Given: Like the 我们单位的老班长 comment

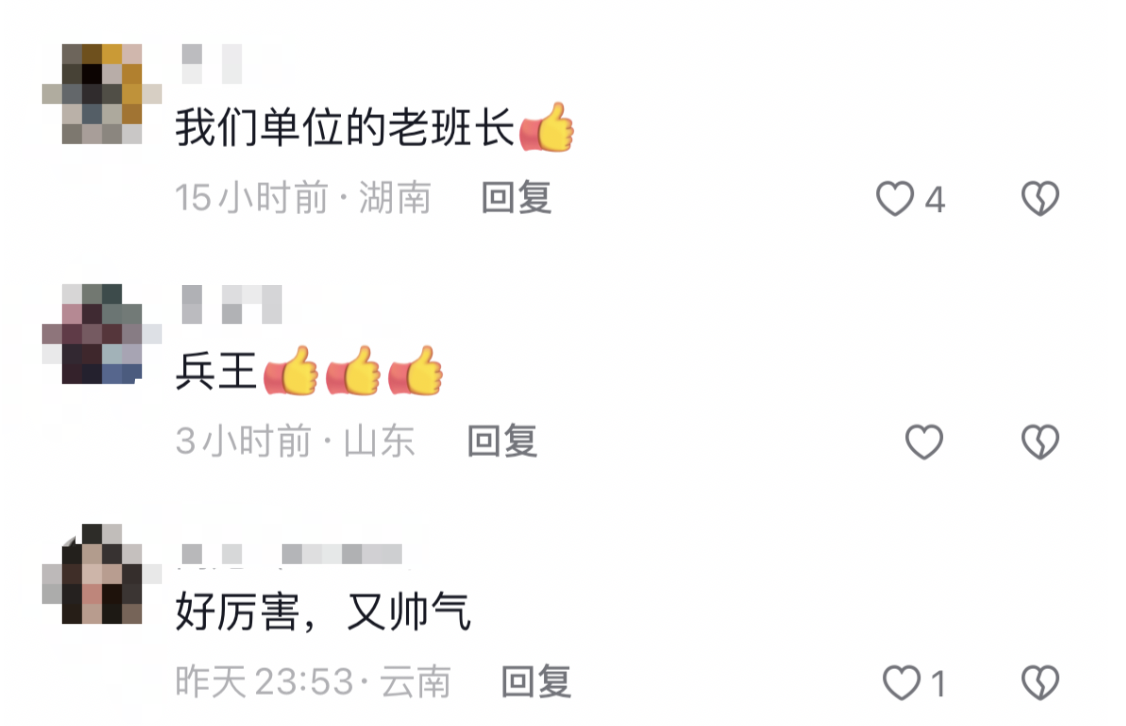Looking at the screenshot, I should tap(895, 199).
